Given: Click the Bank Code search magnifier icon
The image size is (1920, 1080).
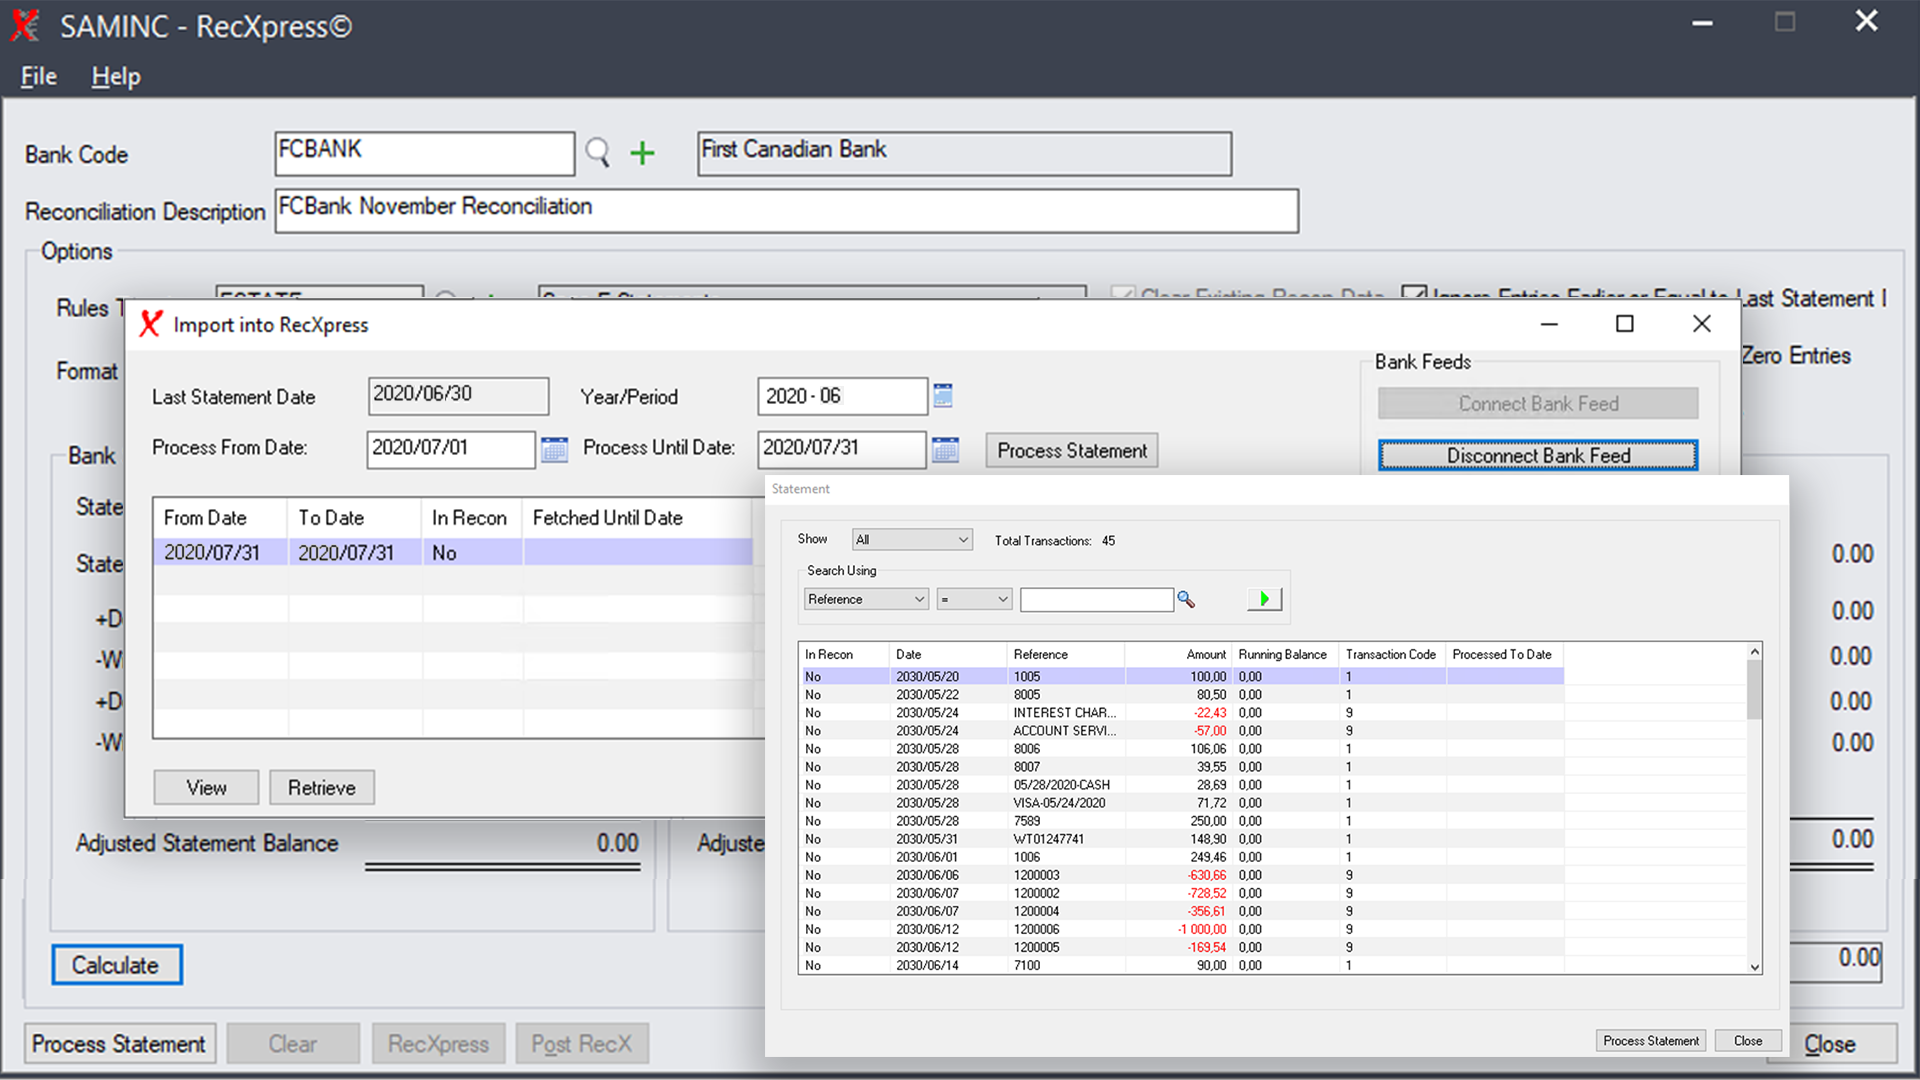Looking at the screenshot, I should (x=597, y=153).
